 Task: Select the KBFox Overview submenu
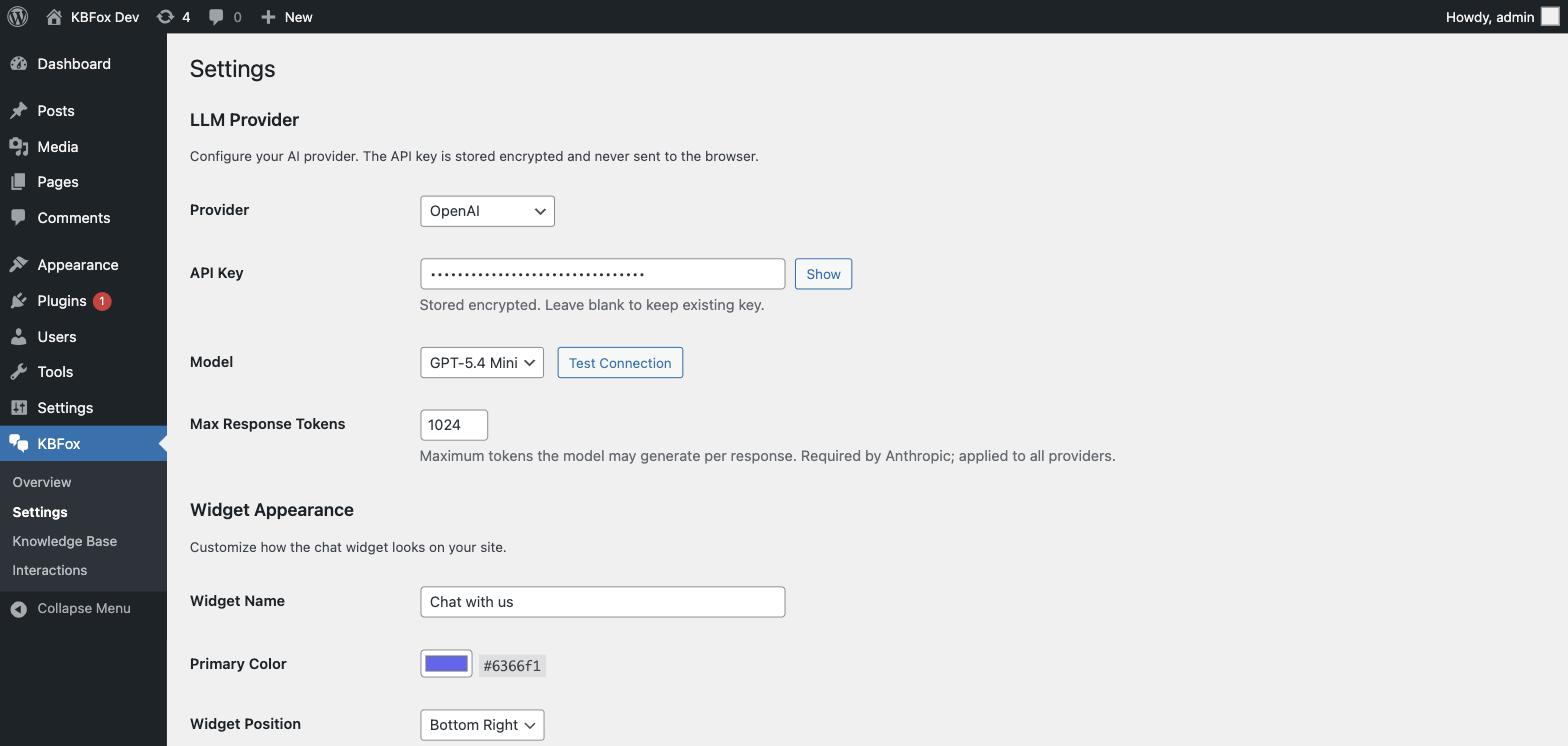coord(42,482)
